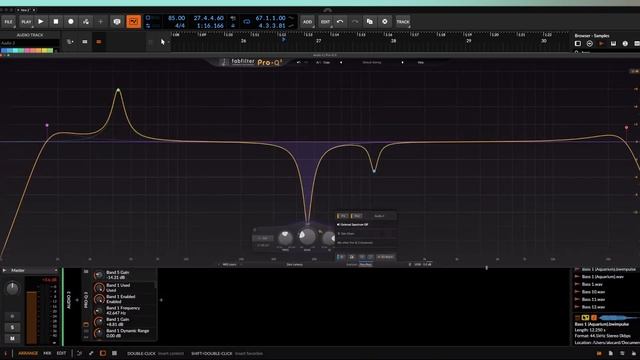640x360 pixels.
Task: Toggle External Spectrum Off option
Action: (354, 224)
